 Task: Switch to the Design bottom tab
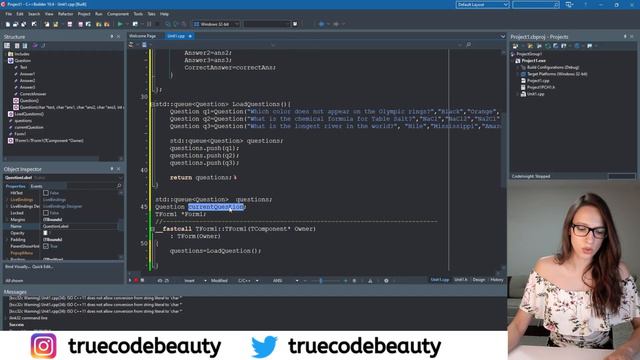tap(479, 280)
